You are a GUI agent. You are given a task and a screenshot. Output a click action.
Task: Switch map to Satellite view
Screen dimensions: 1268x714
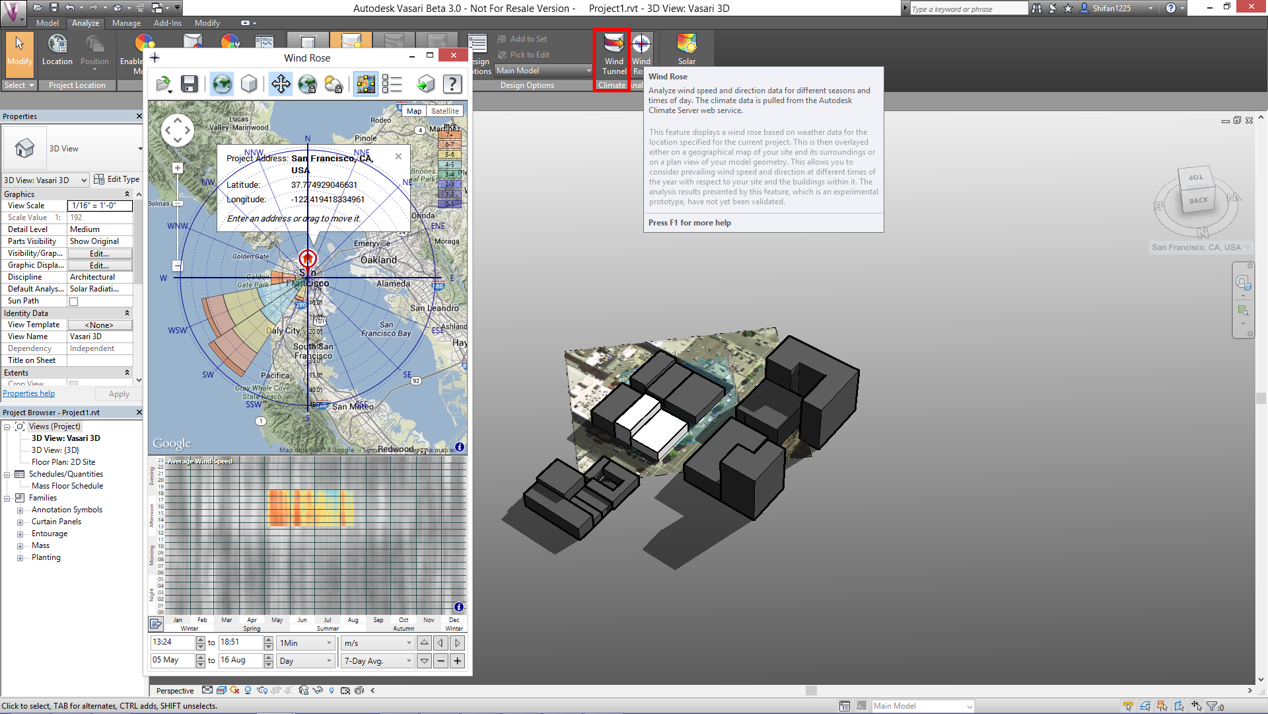click(445, 111)
